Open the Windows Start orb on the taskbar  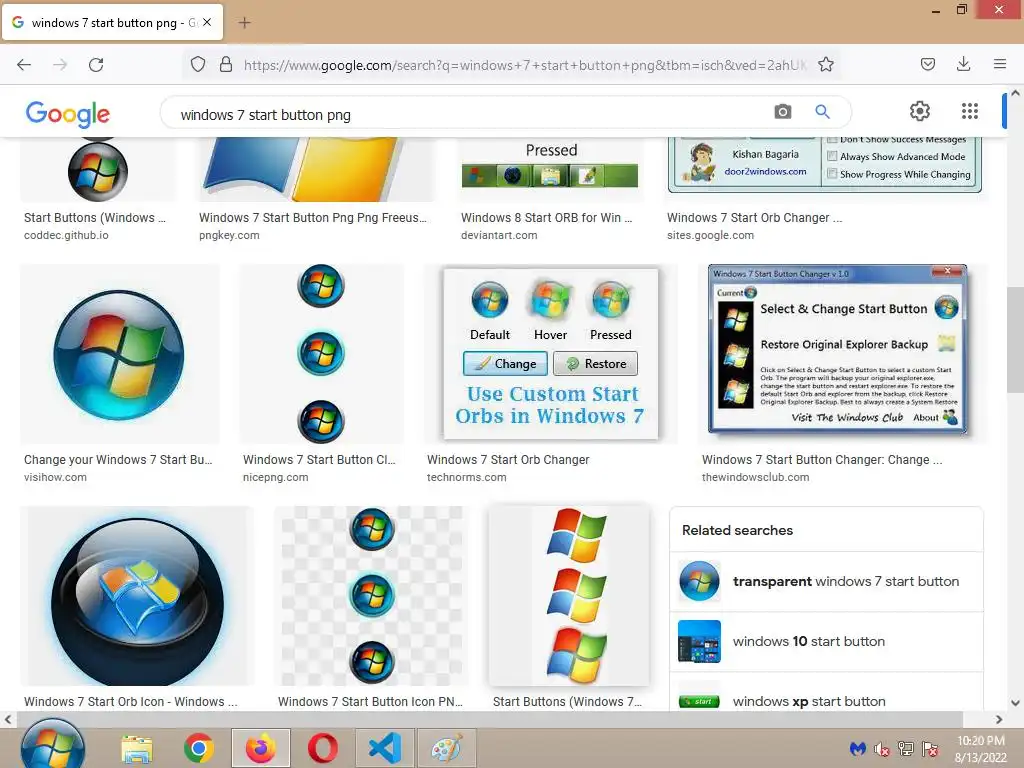coord(52,746)
